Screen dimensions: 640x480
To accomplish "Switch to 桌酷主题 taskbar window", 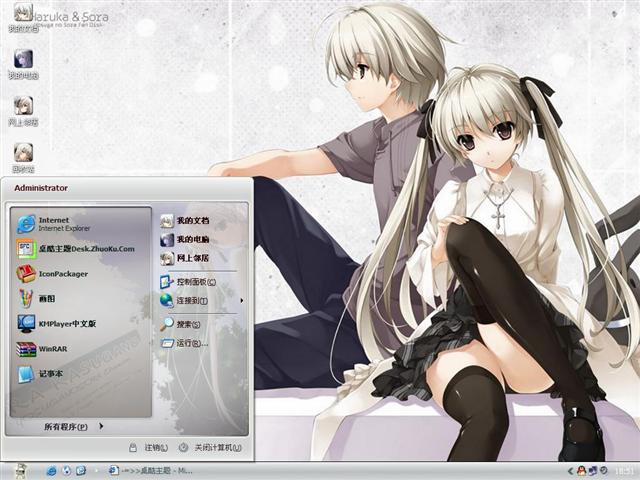I will point(151,471).
